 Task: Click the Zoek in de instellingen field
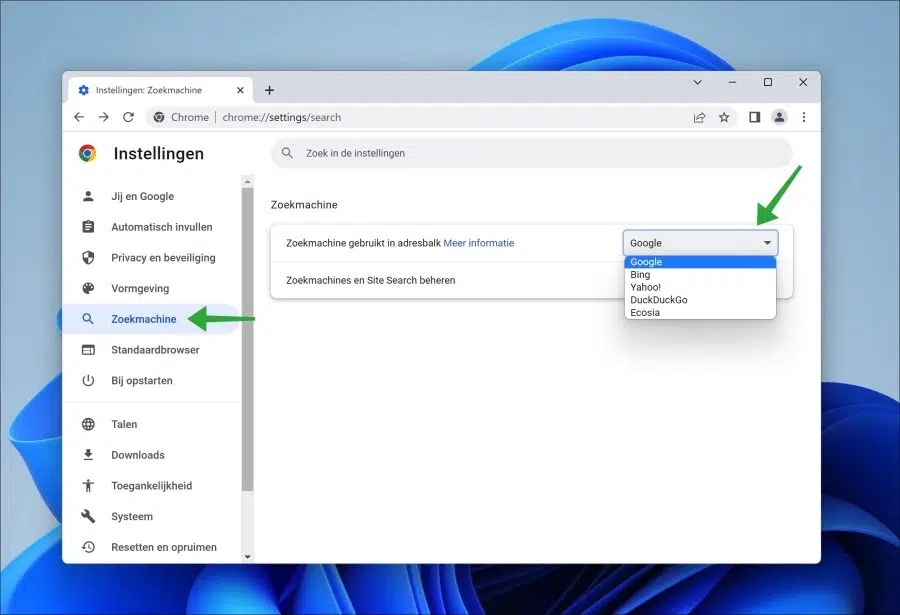coord(532,153)
